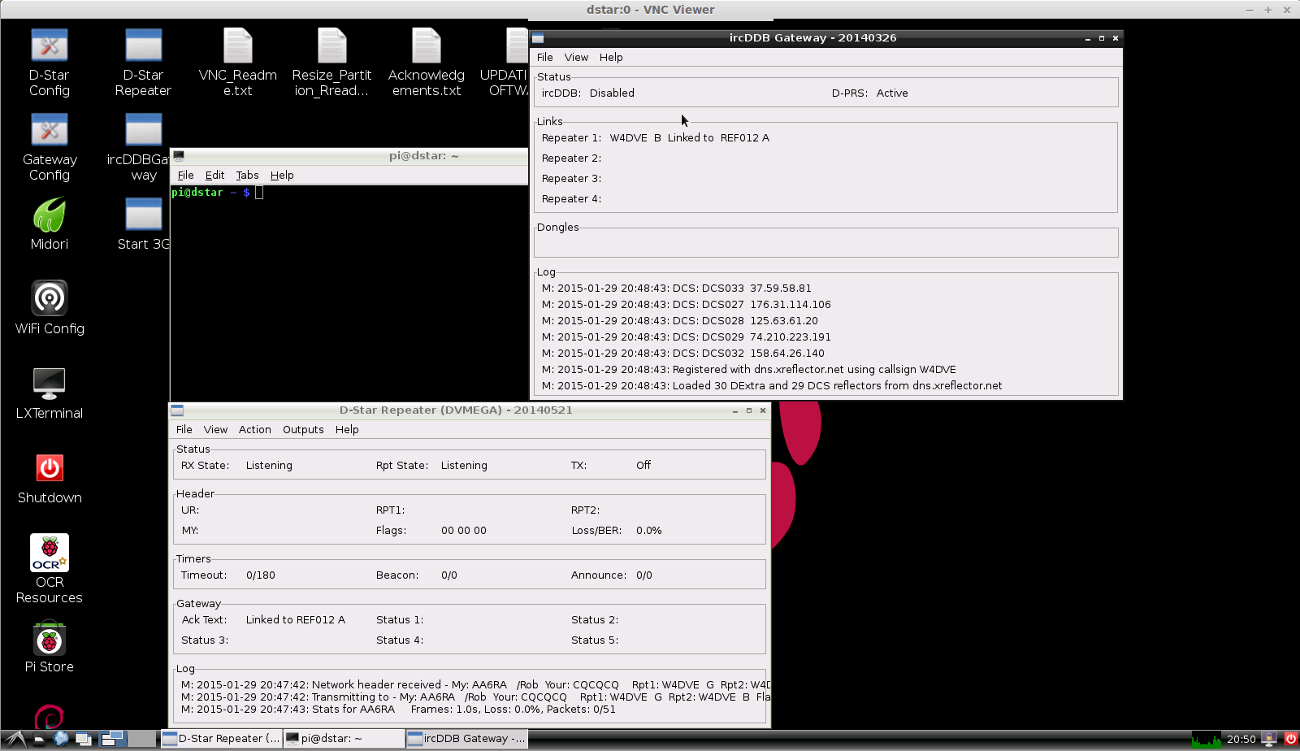The width and height of the screenshot is (1300, 751).
Task: Open Resize_Partition_Readme file icon
Action: (332, 63)
